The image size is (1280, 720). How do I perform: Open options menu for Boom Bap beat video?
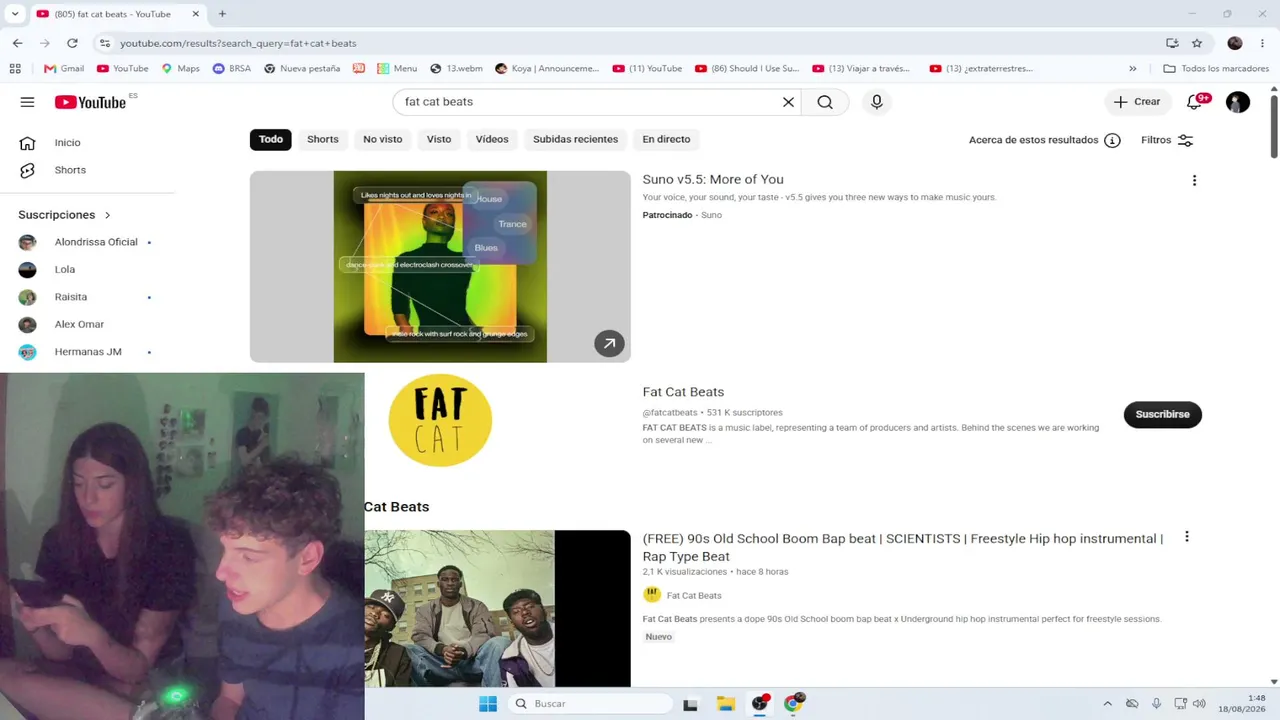point(1187,537)
